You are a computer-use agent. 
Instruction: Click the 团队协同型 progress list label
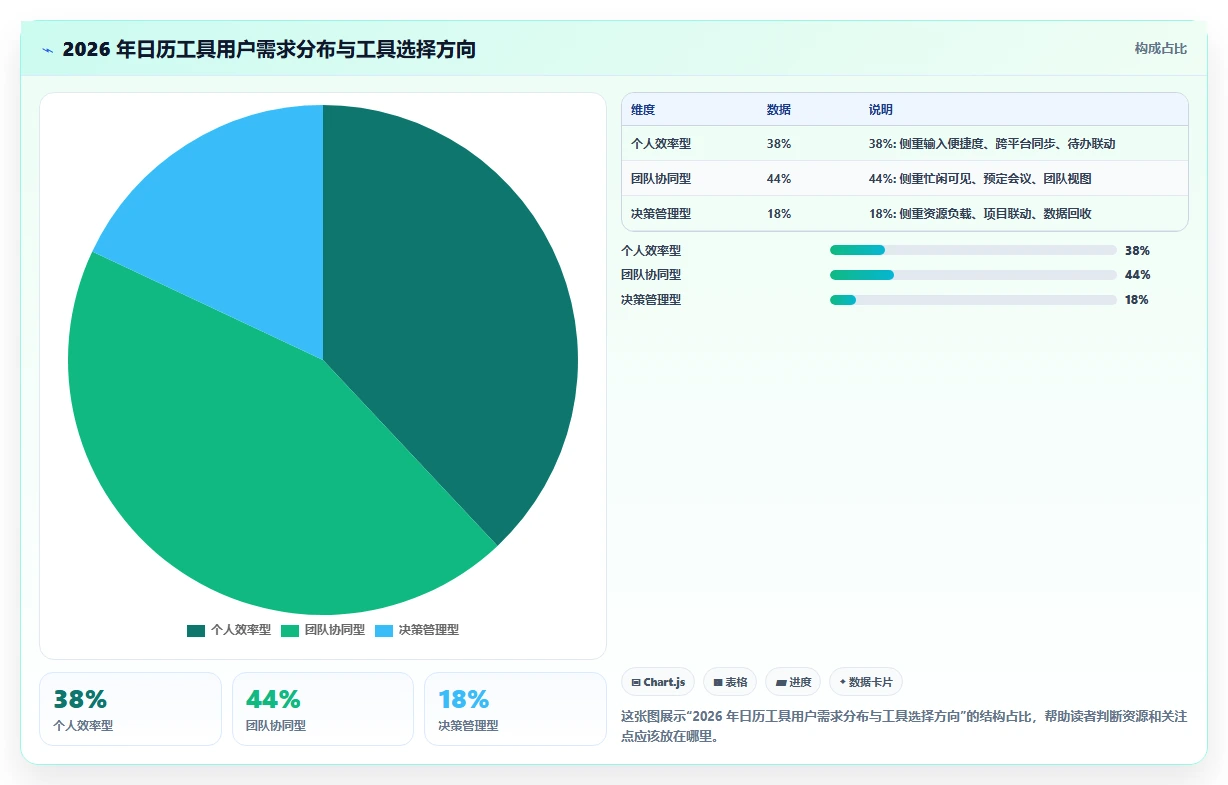pyautogui.click(x=651, y=275)
